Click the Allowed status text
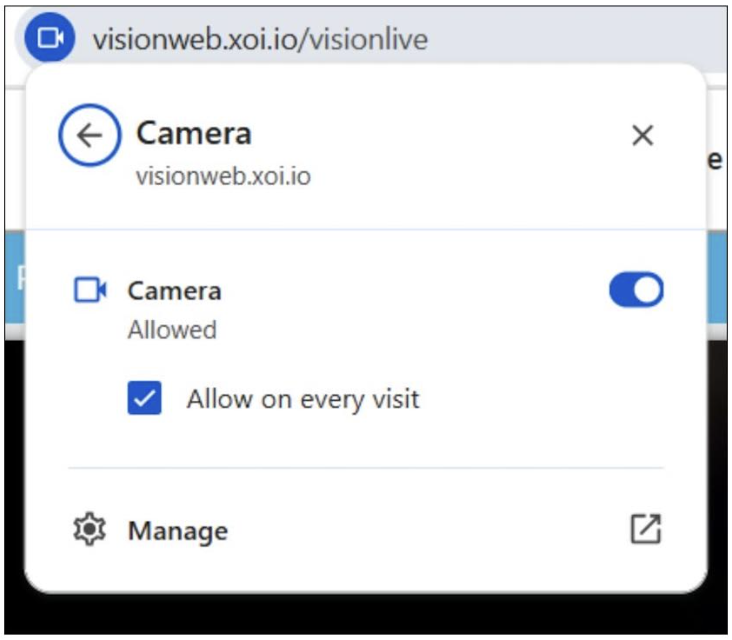This screenshot has width=732, height=640. tap(172, 330)
